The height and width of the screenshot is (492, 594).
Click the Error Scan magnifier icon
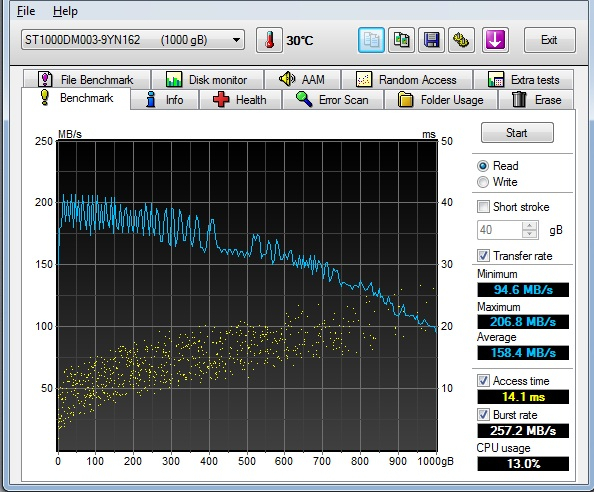(304, 99)
